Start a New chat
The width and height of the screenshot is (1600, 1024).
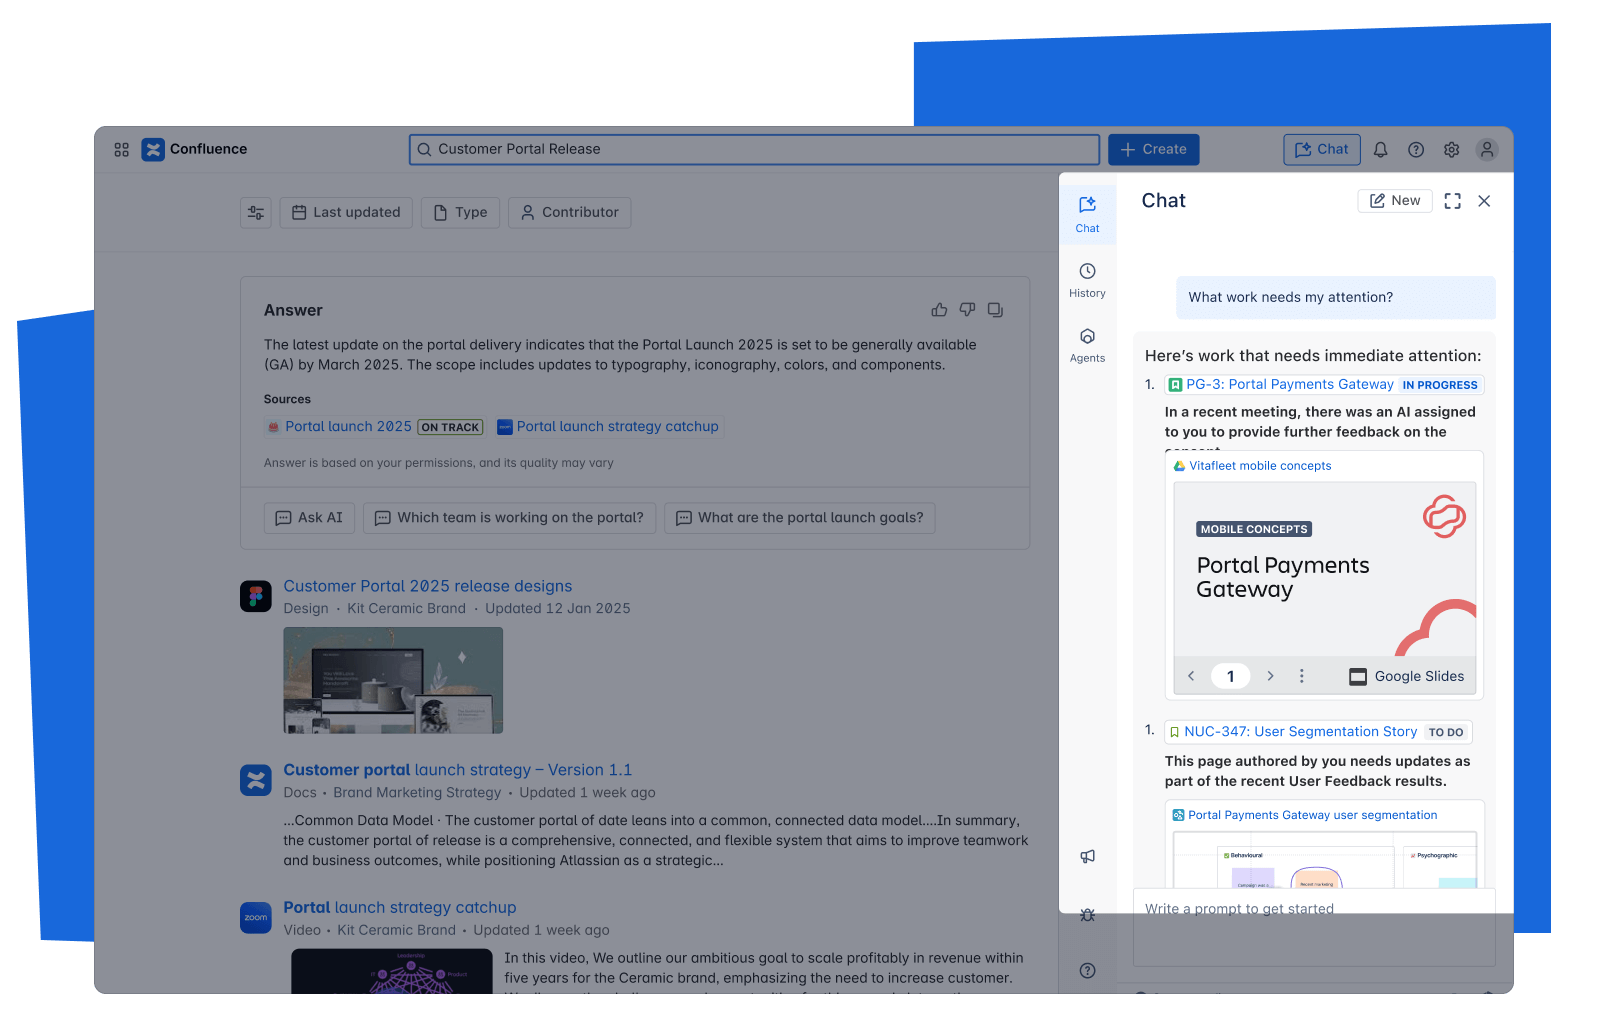[1394, 200]
